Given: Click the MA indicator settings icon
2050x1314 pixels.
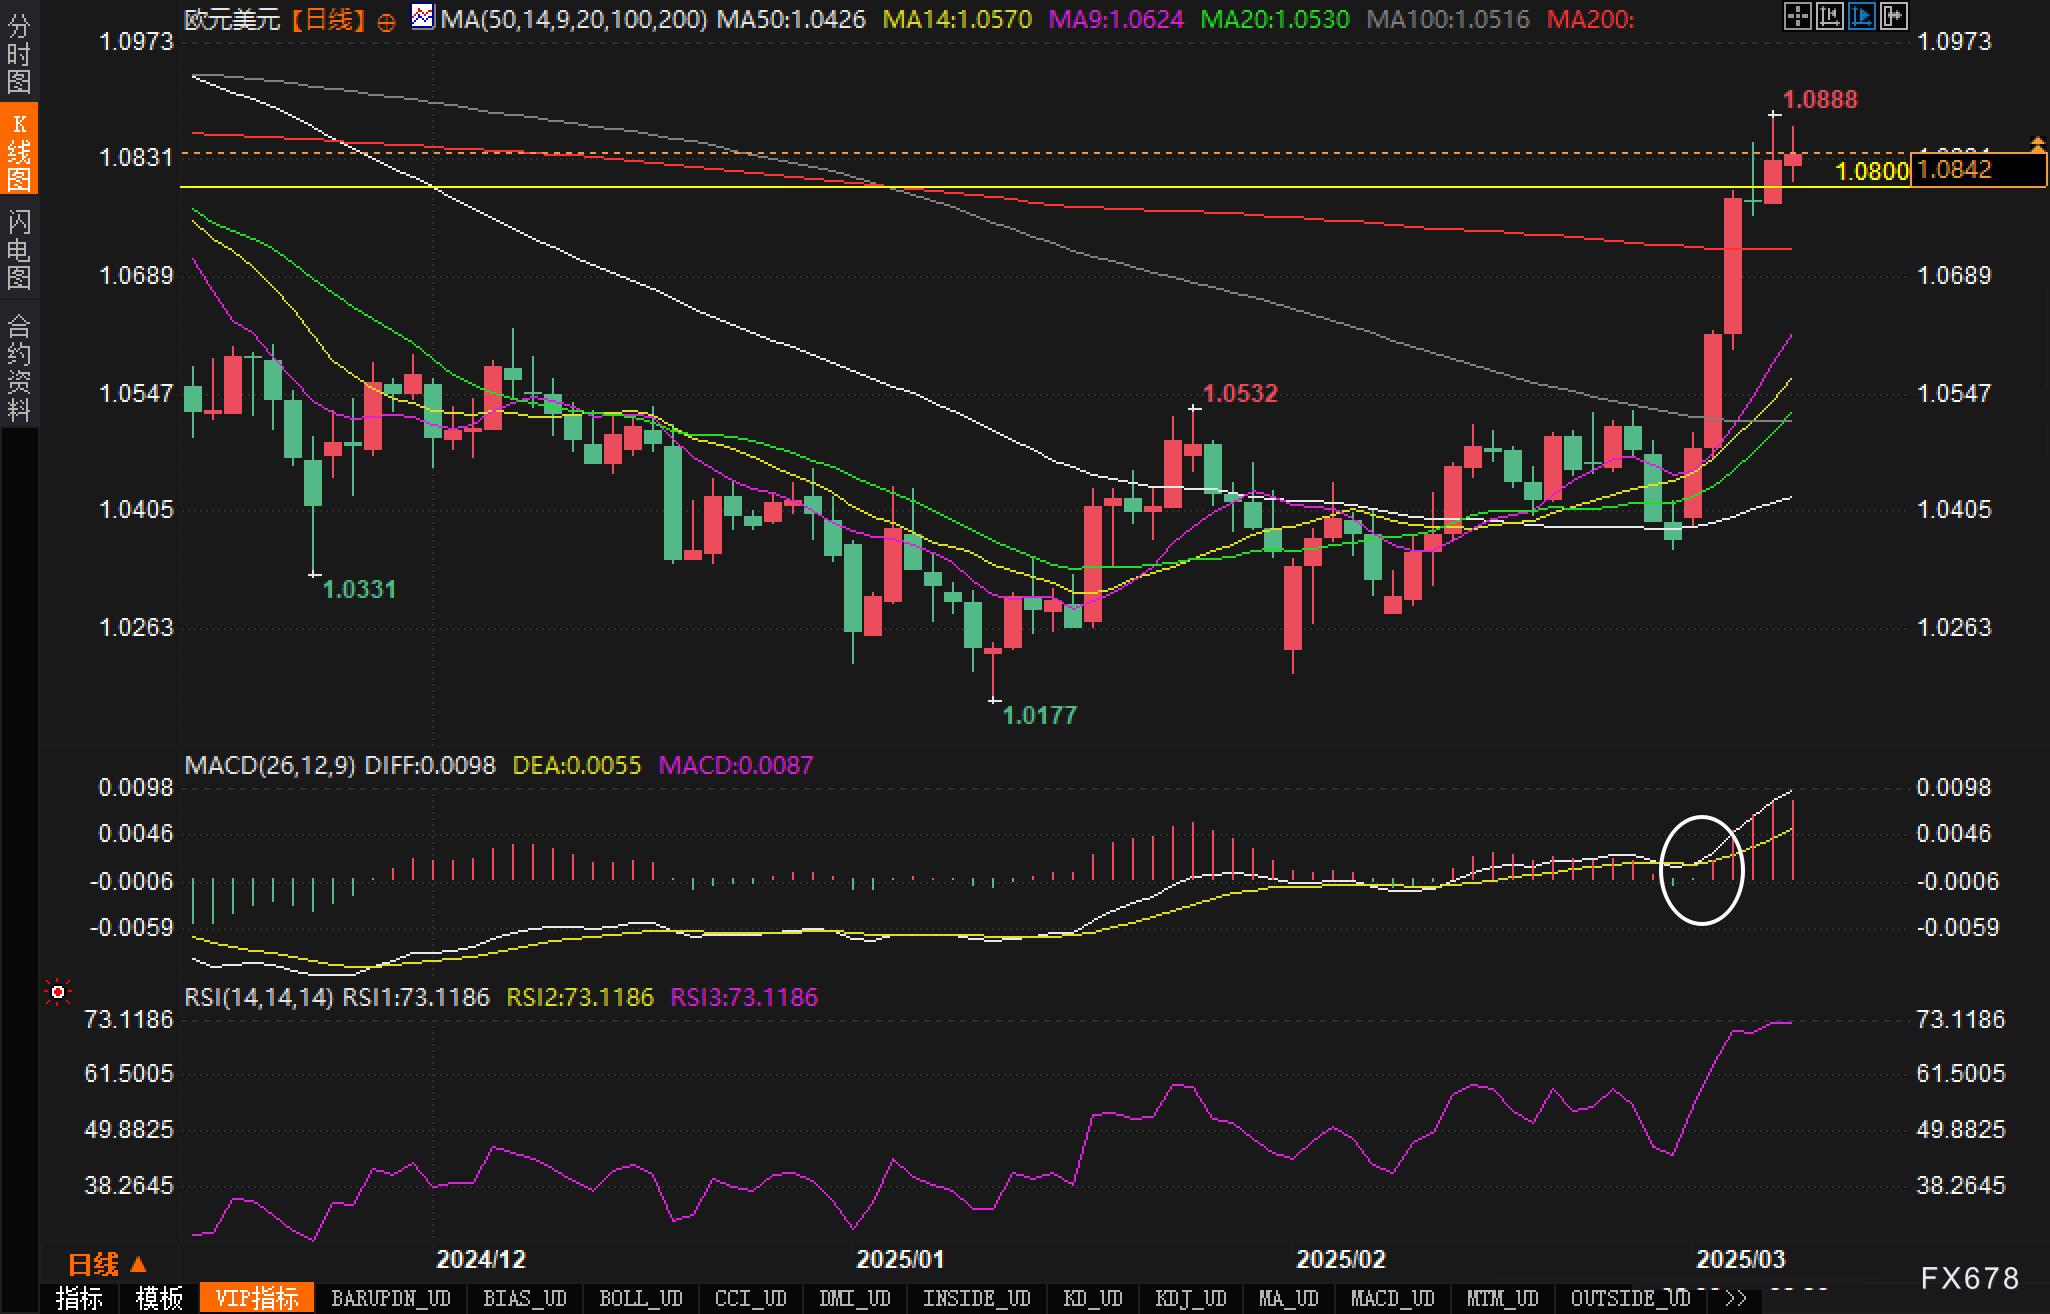Looking at the screenshot, I should [x=423, y=18].
